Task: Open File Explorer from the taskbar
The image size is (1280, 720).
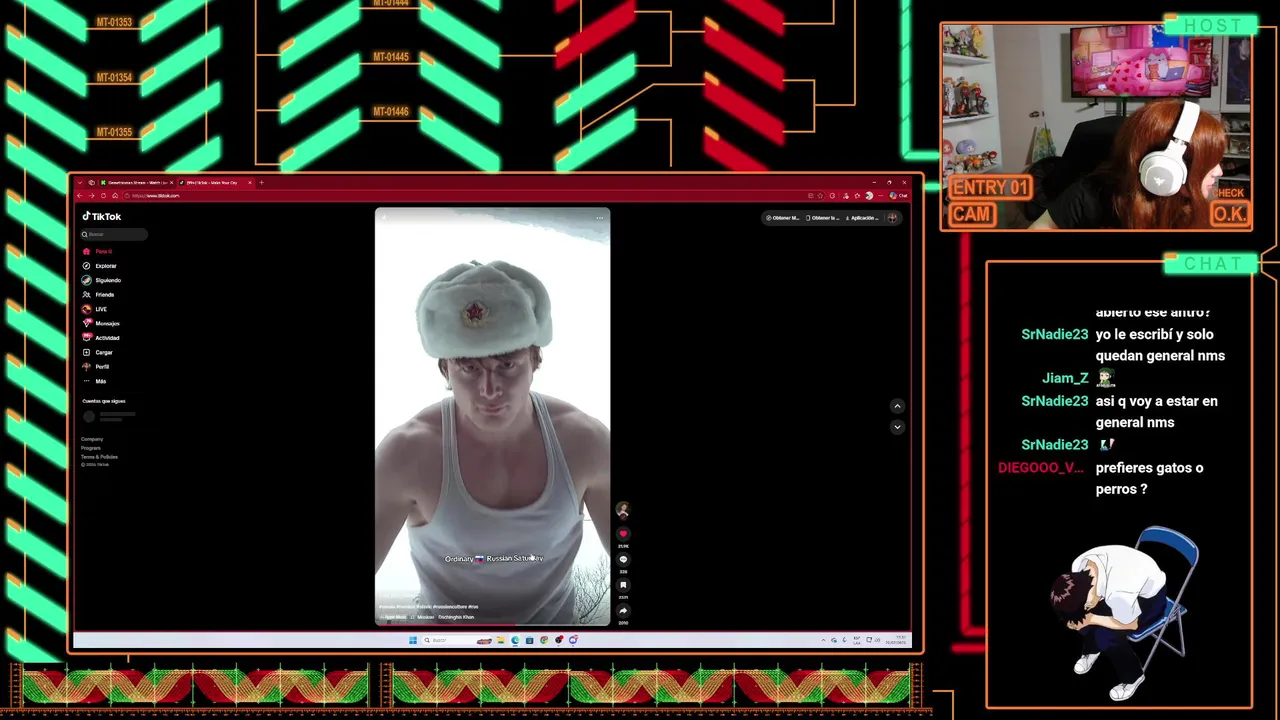Action: pyautogui.click(x=501, y=640)
